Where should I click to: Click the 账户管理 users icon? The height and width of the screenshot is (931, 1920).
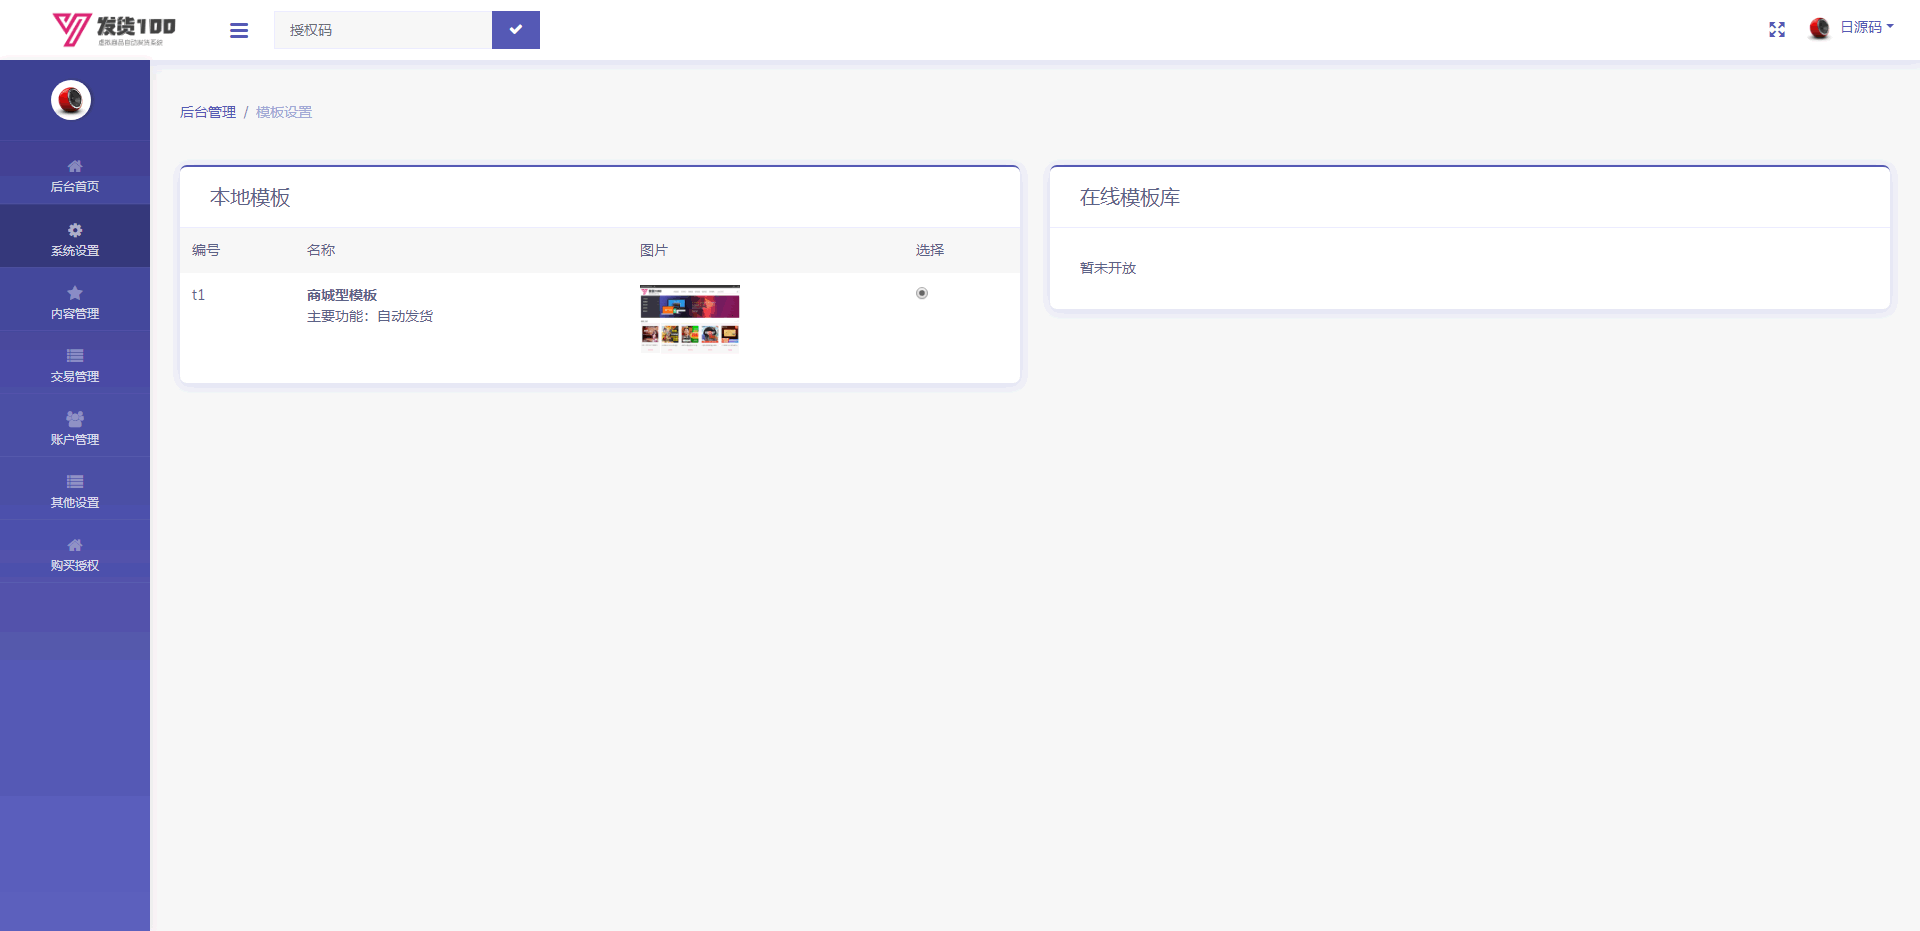point(75,419)
